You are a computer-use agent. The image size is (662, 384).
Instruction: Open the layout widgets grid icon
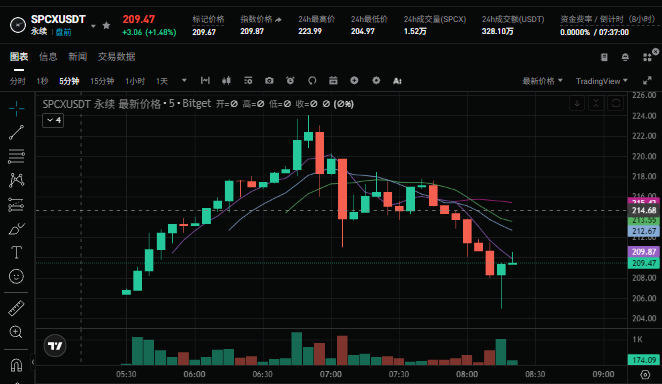[x=647, y=57]
